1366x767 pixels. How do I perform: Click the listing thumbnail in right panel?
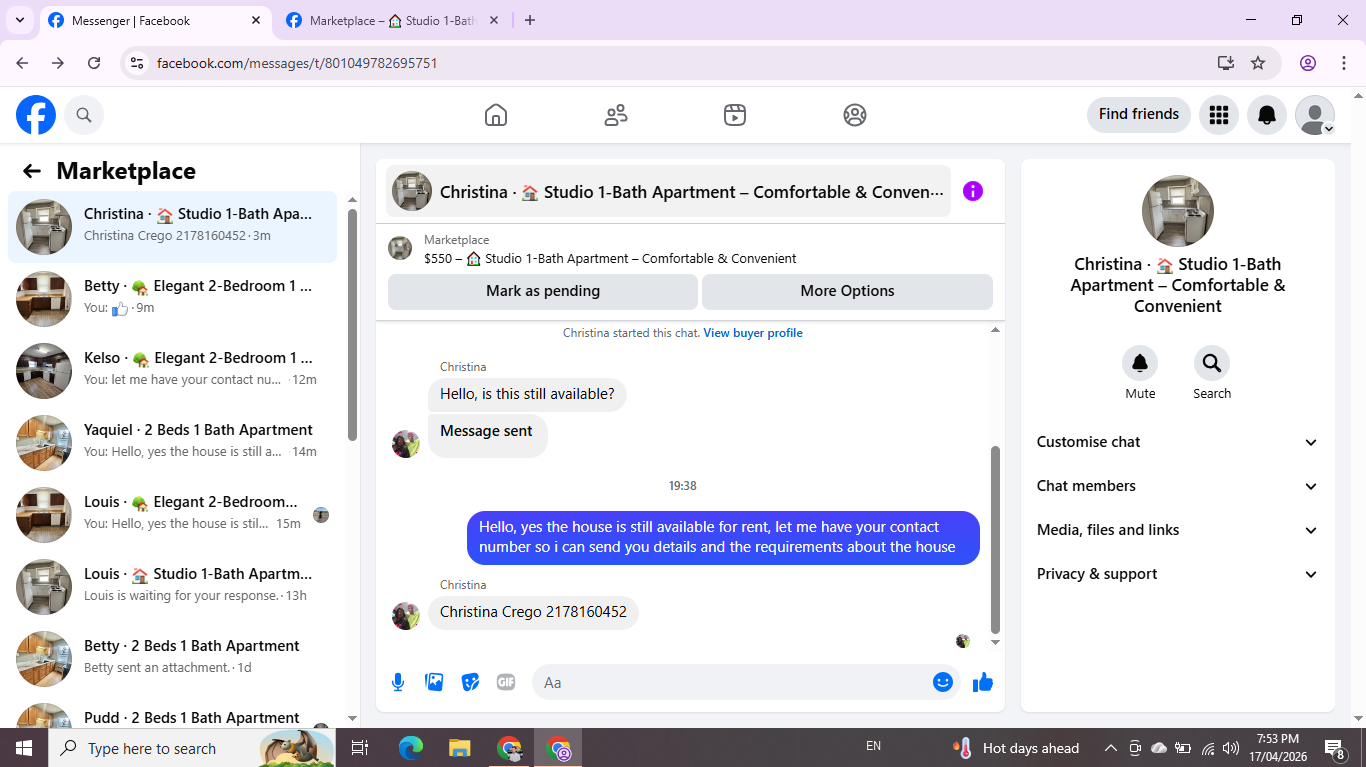(1178, 211)
